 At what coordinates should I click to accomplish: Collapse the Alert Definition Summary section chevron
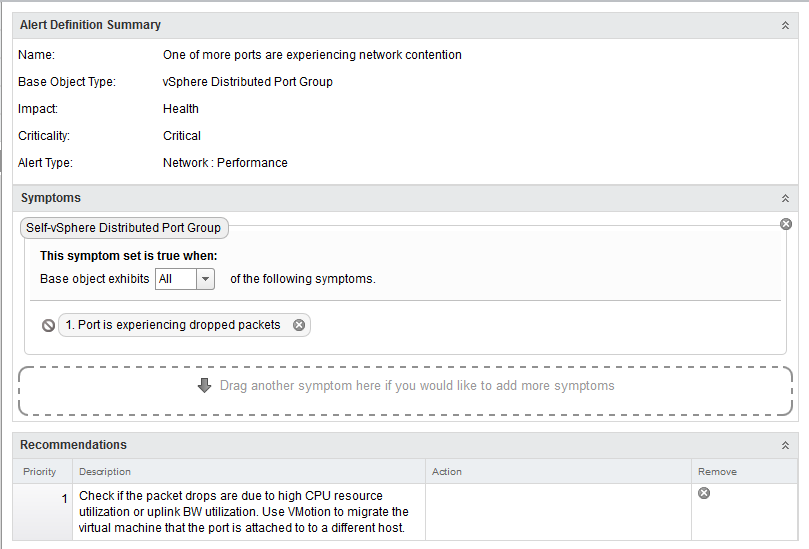click(785, 25)
